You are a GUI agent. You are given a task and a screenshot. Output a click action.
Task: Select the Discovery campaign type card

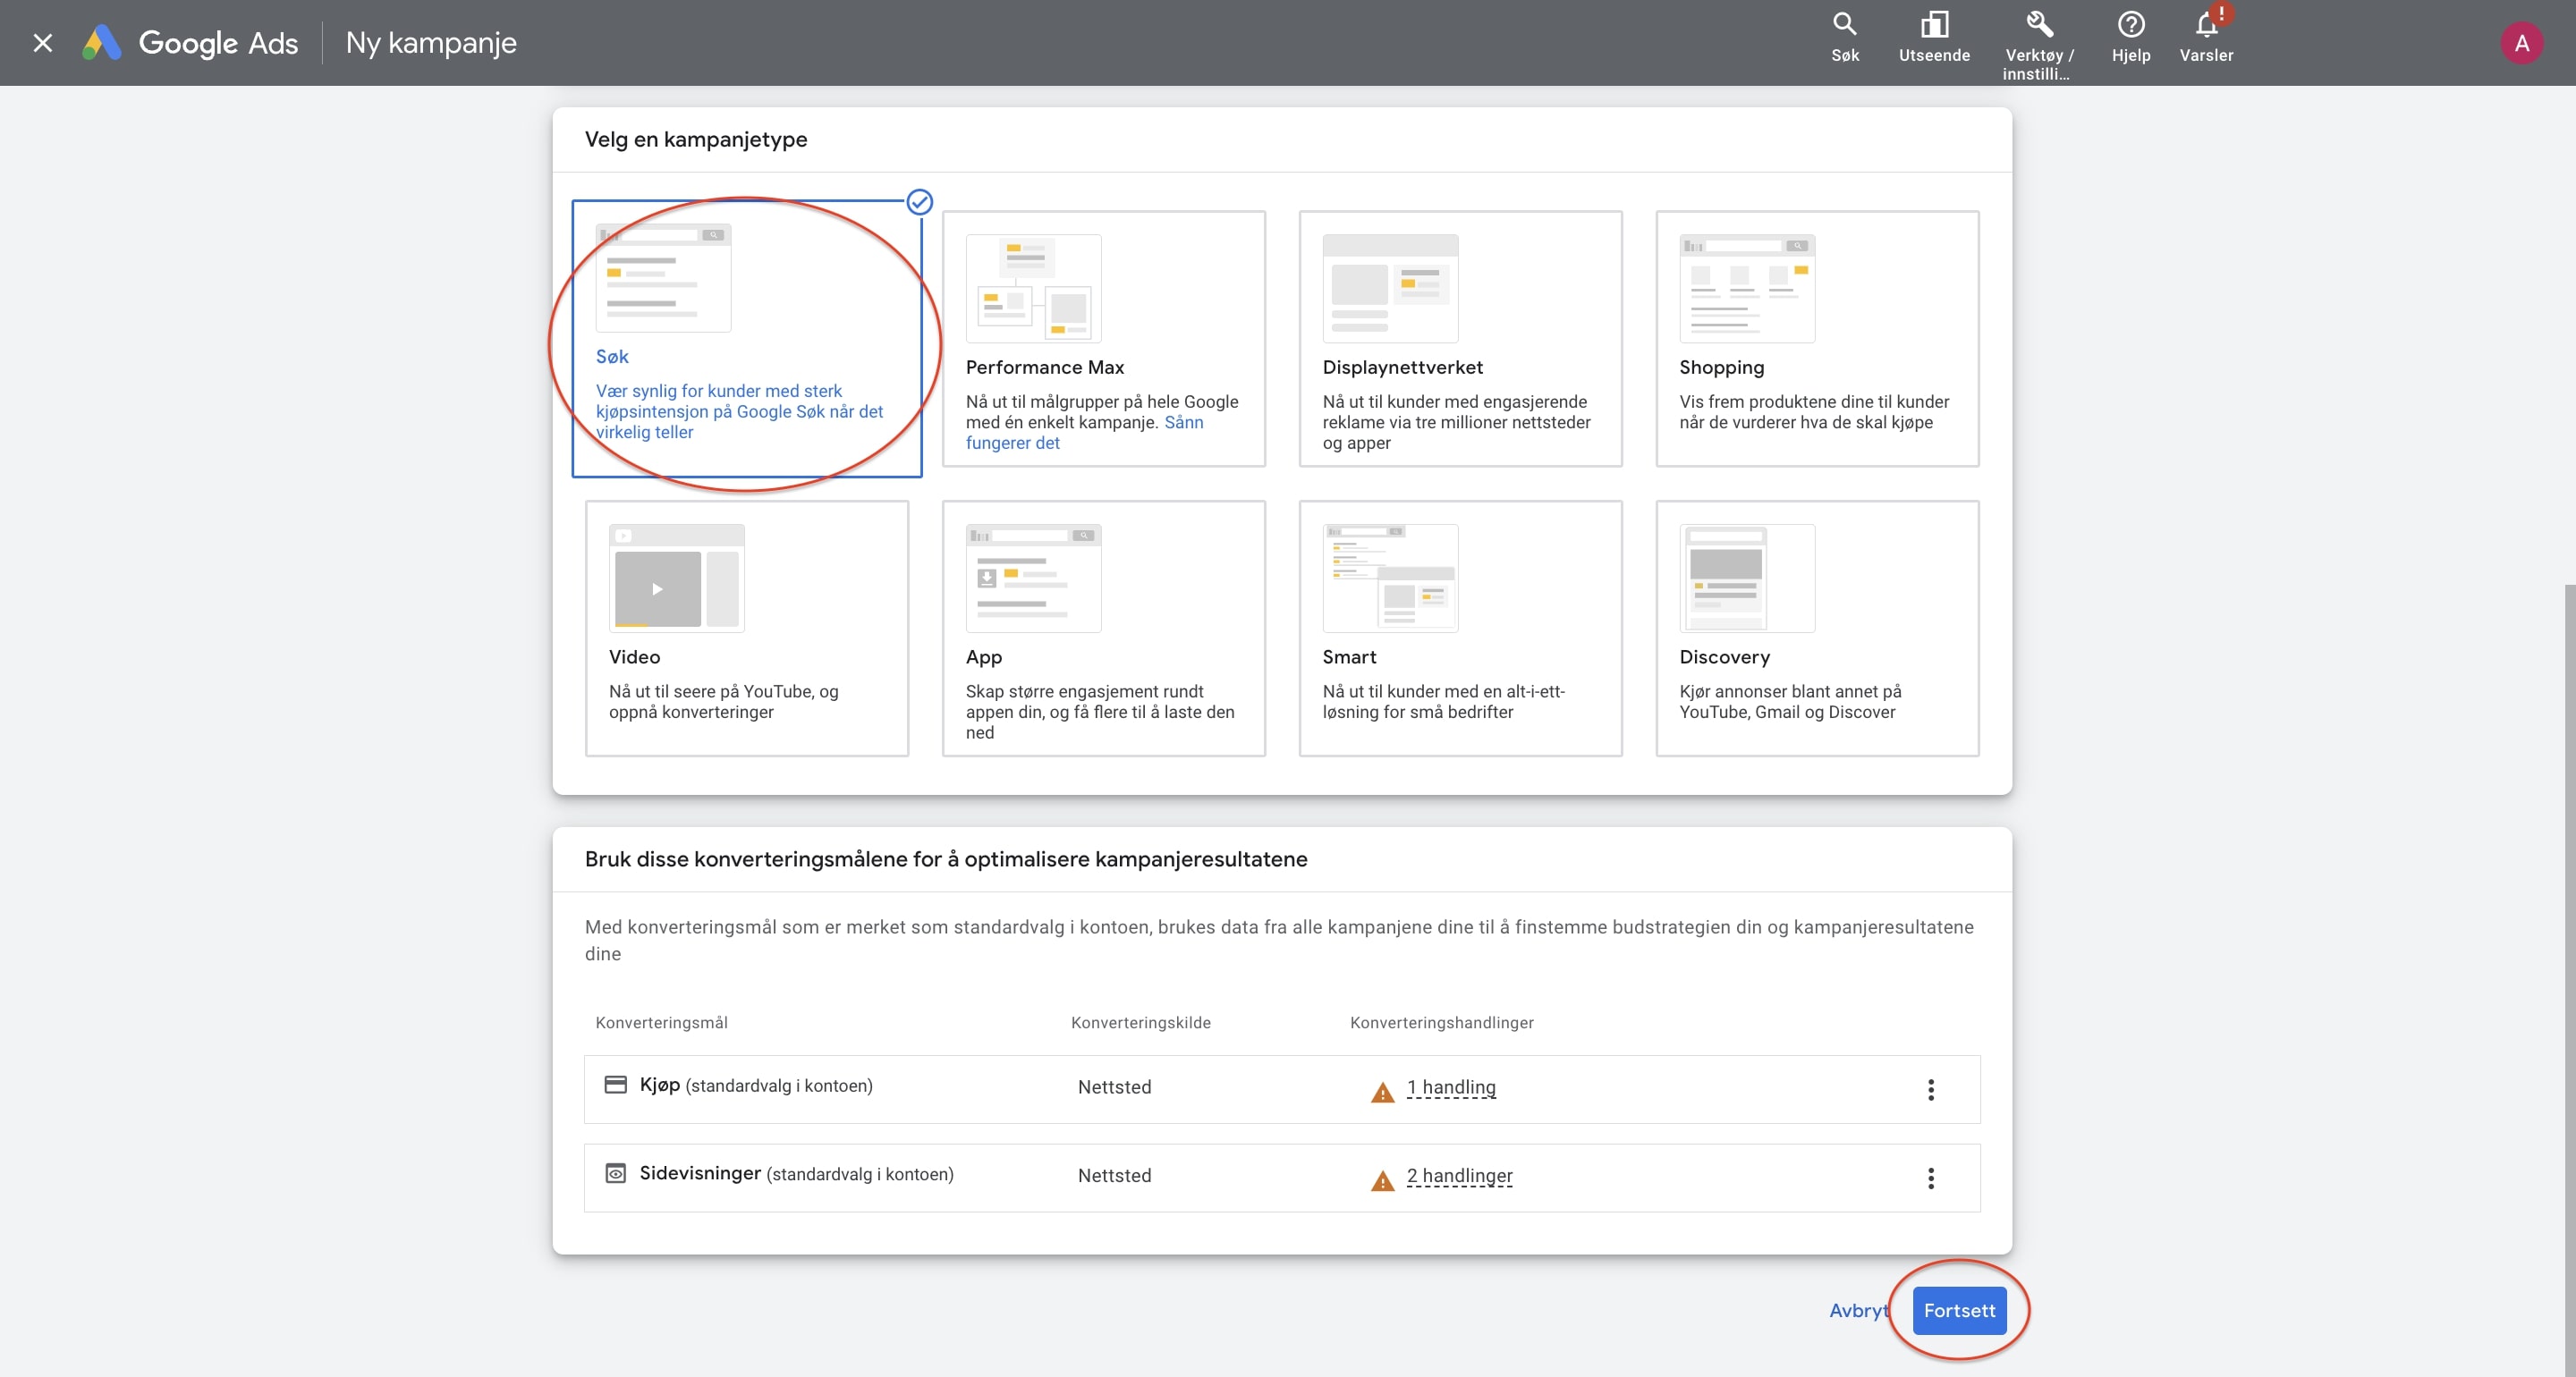pos(1816,628)
